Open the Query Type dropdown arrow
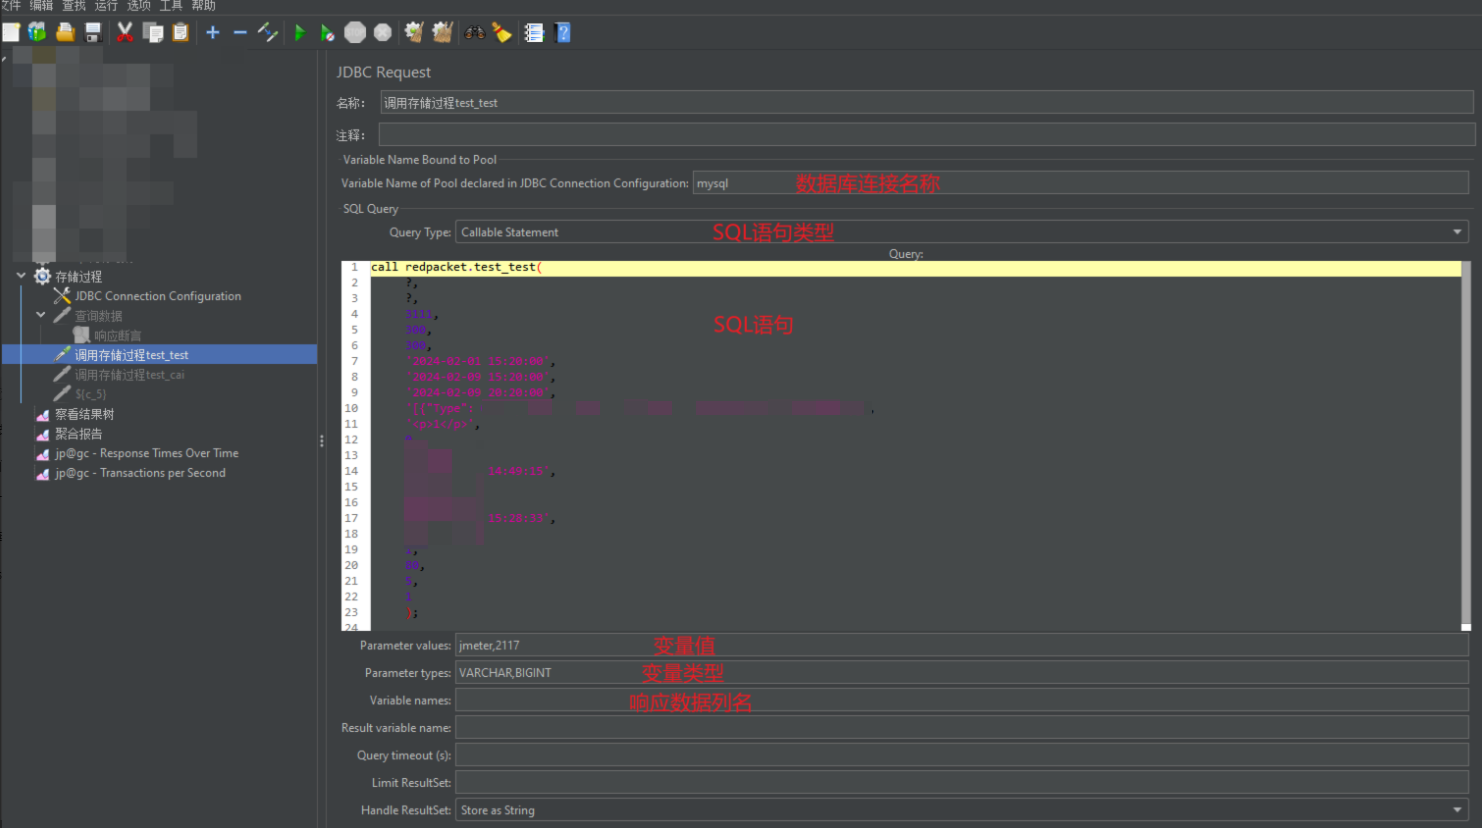This screenshot has width=1482, height=828. 1457,232
